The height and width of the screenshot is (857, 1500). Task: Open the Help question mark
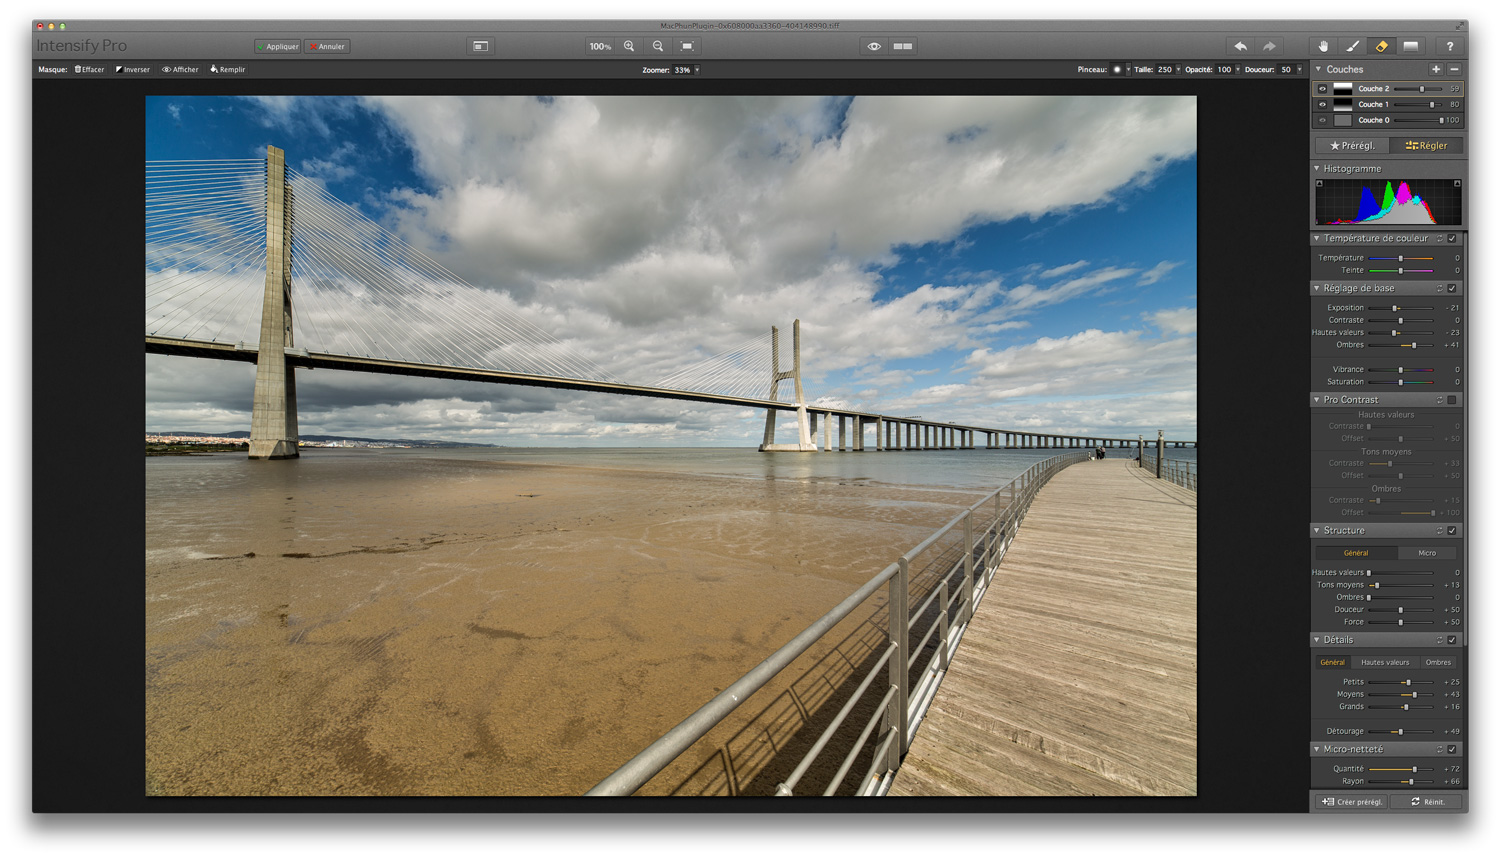[1449, 46]
